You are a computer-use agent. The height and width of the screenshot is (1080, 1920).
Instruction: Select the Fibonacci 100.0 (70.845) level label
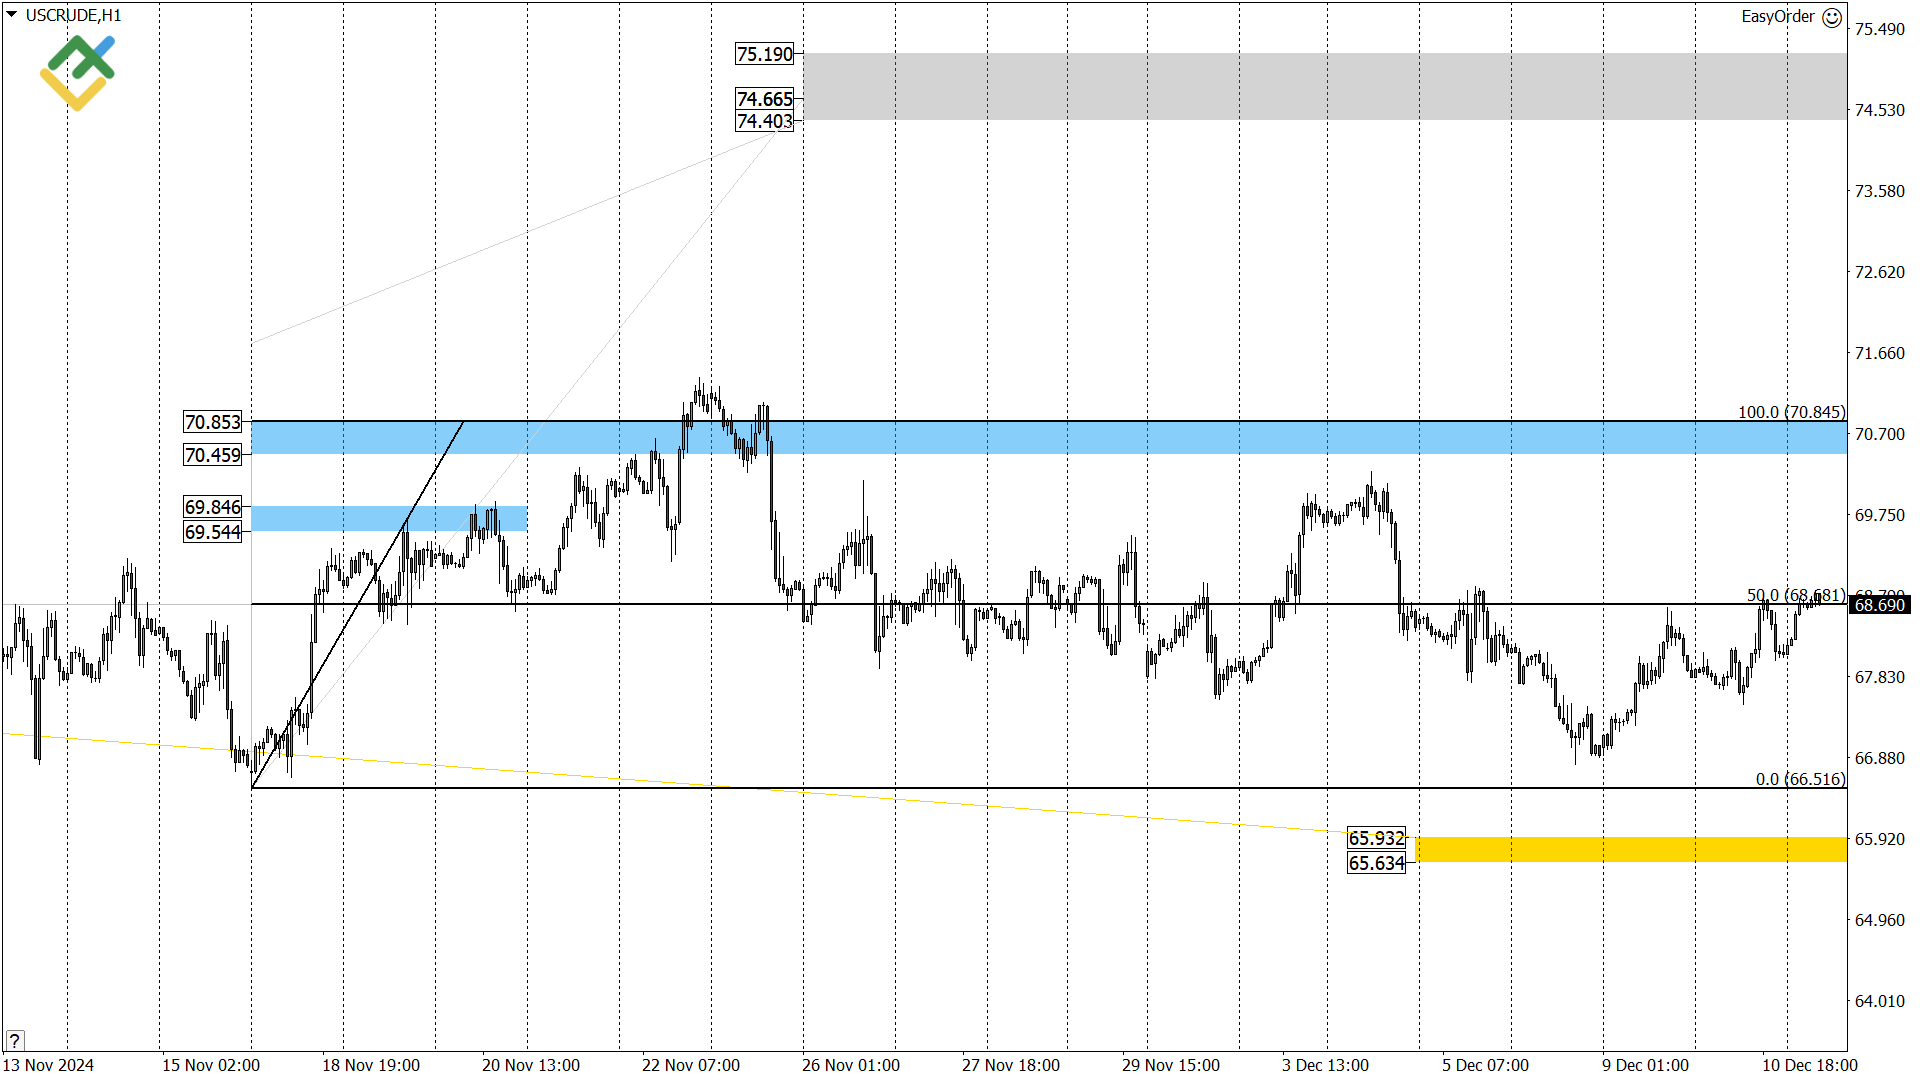[x=1791, y=412]
